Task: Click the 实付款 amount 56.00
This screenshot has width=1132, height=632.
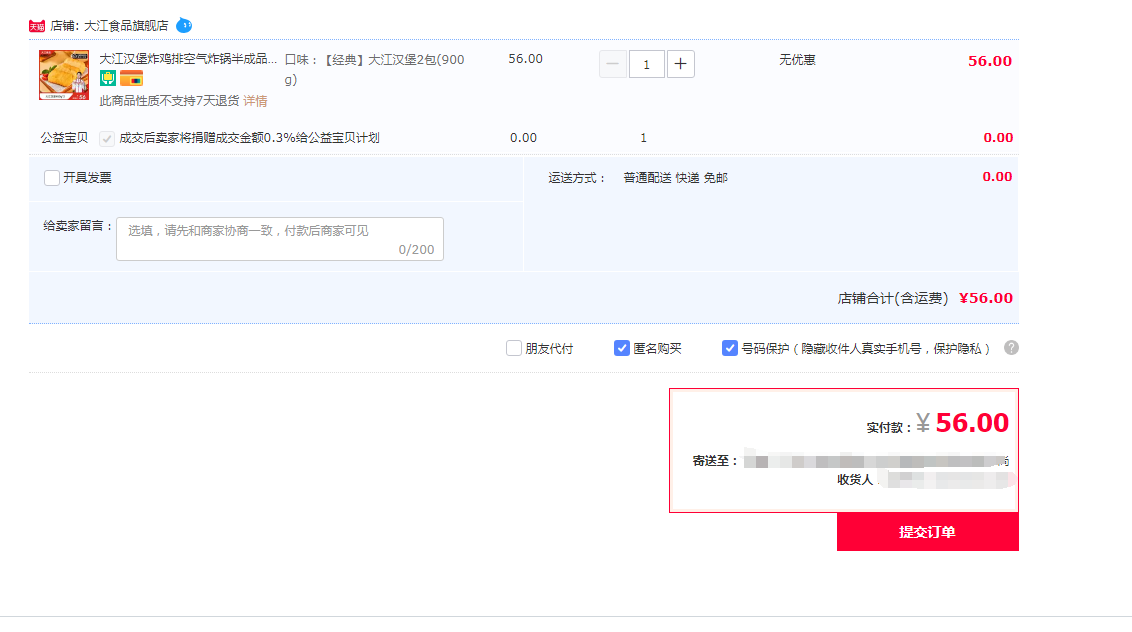Action: coord(972,423)
